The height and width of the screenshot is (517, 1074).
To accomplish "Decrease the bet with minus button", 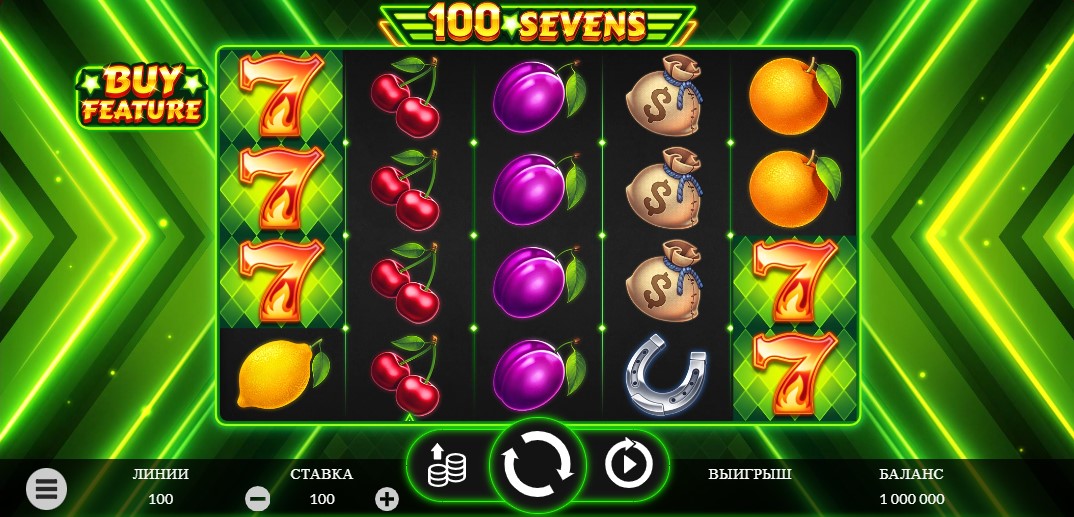I will [x=258, y=499].
